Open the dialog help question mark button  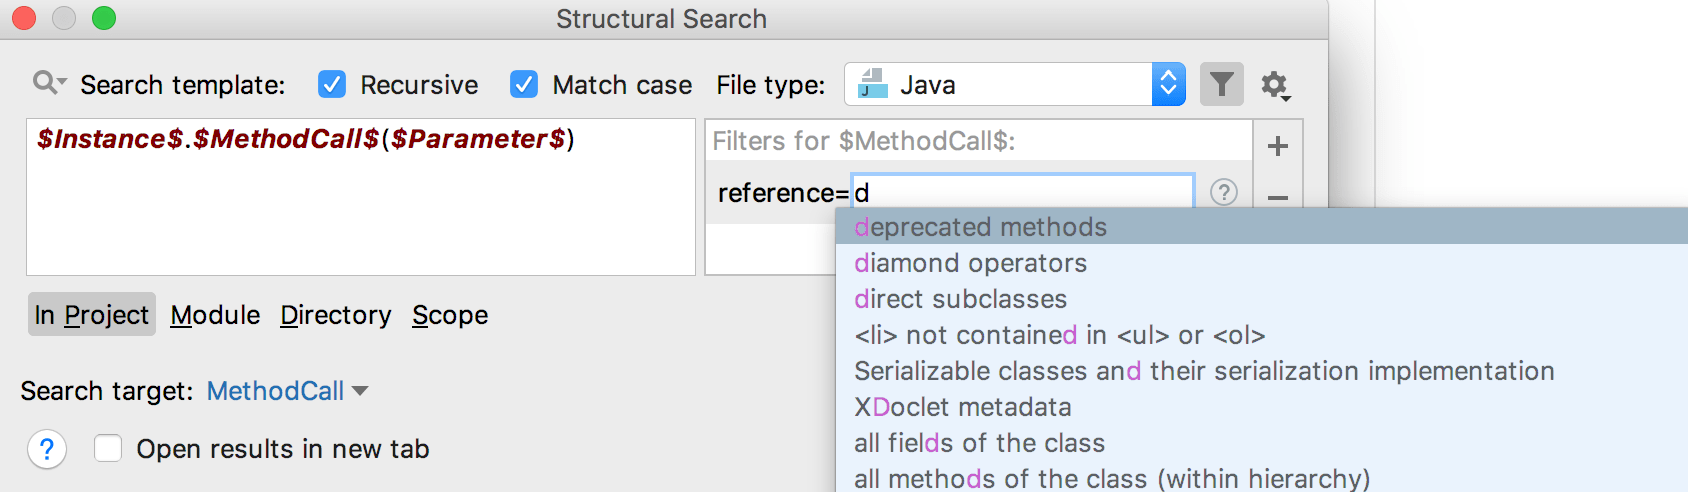pos(47,449)
